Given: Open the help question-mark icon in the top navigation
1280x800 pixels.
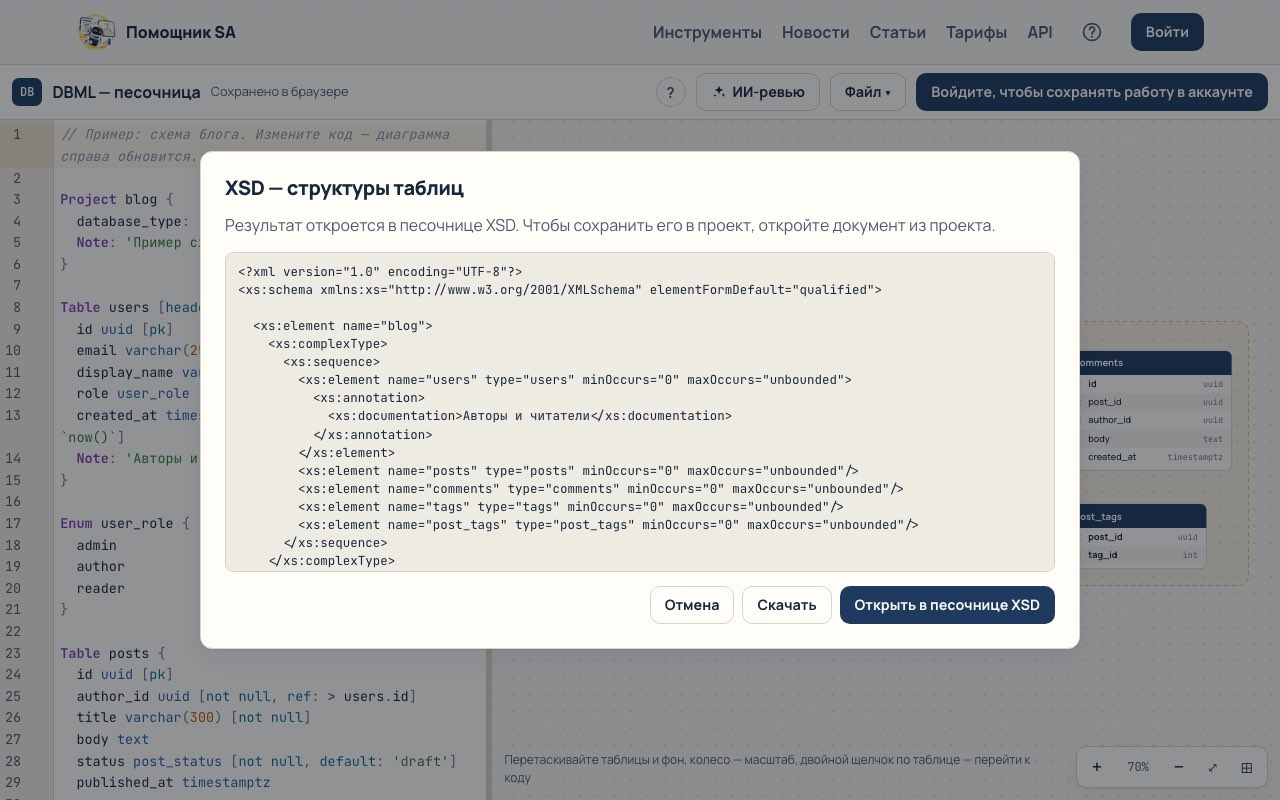Looking at the screenshot, I should click(1092, 32).
